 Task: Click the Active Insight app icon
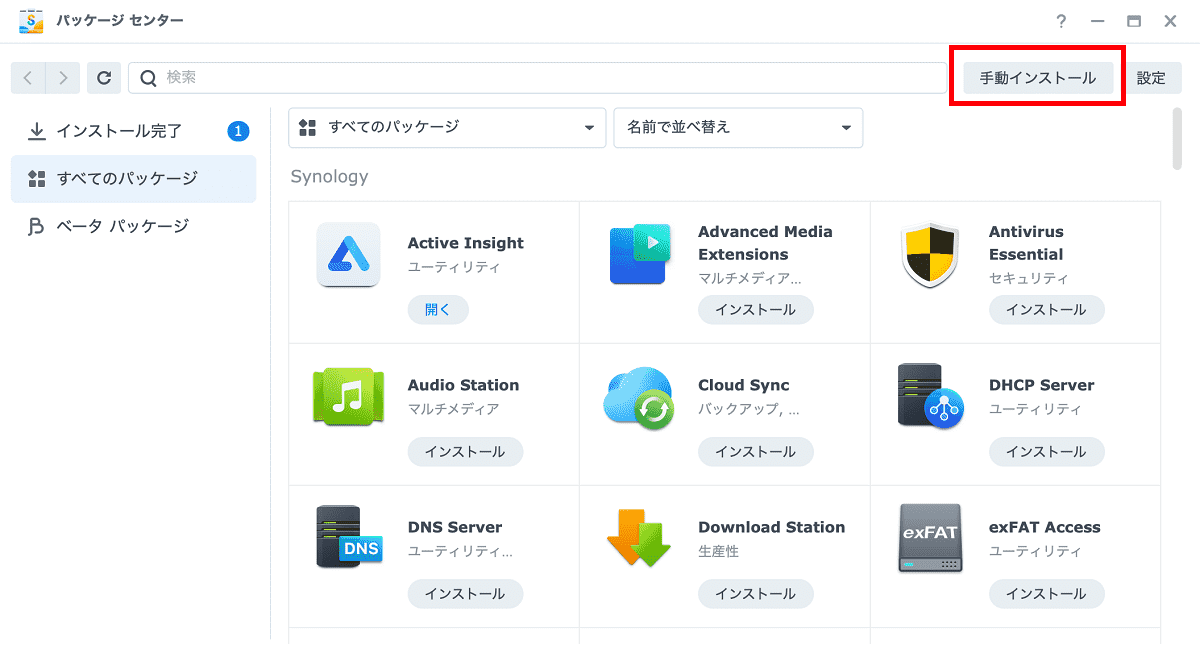click(348, 254)
